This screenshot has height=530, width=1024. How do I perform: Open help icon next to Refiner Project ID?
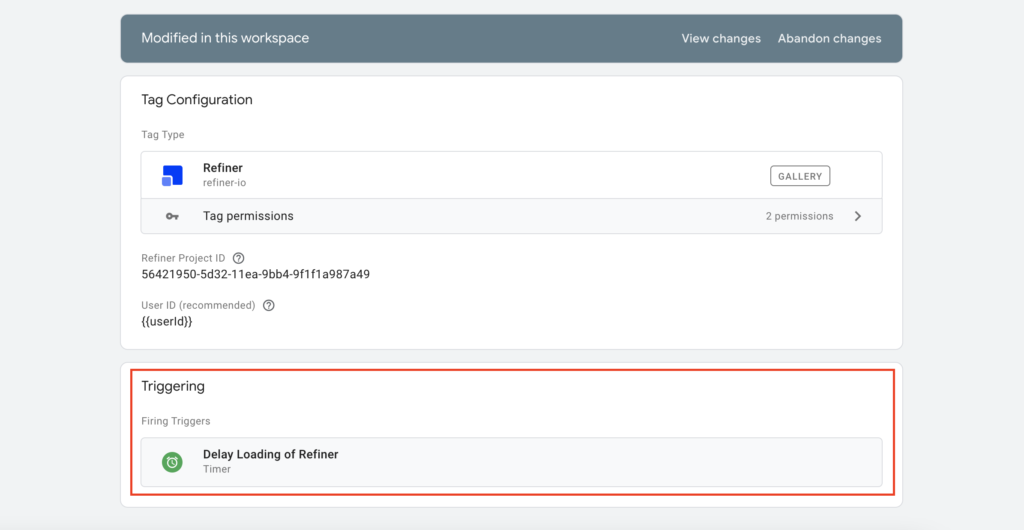pyautogui.click(x=238, y=258)
